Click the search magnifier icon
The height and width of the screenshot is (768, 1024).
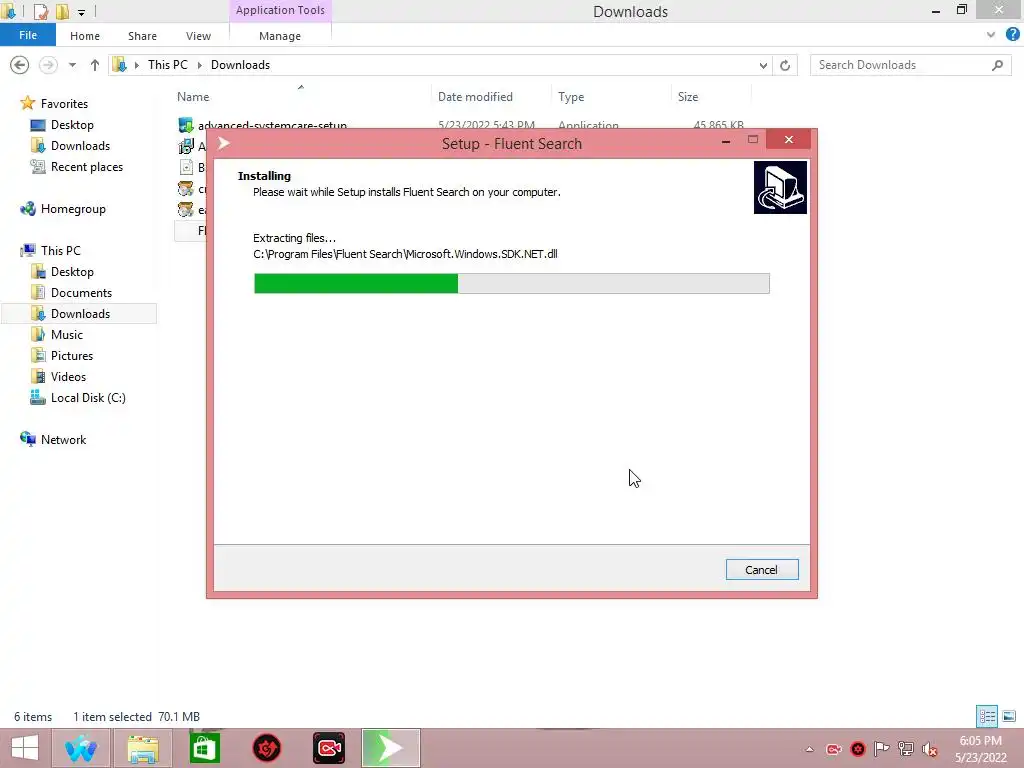tap(997, 65)
